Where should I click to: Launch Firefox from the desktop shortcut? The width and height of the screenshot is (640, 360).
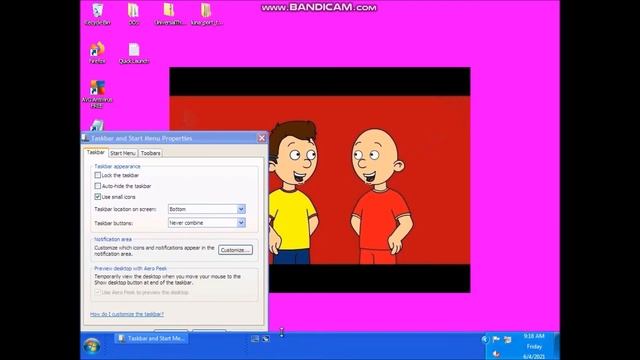[x=97, y=53]
